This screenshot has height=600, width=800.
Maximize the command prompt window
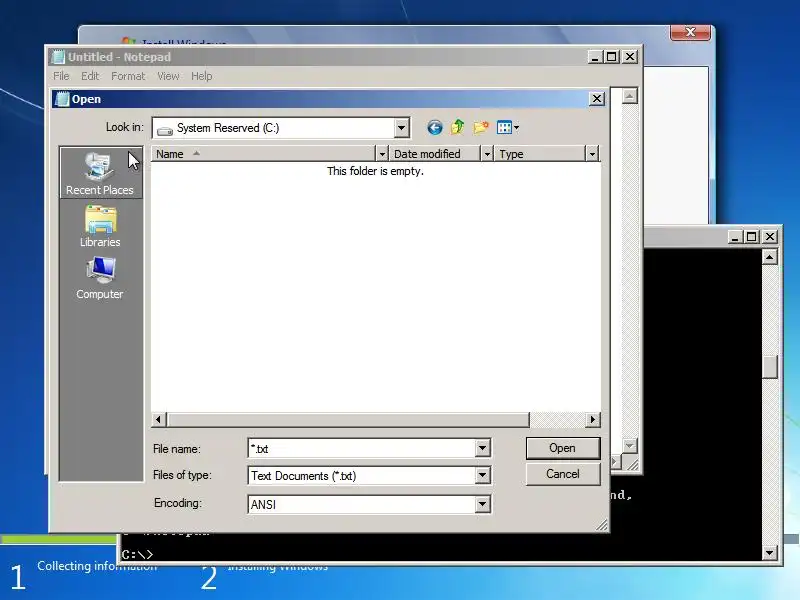(752, 237)
